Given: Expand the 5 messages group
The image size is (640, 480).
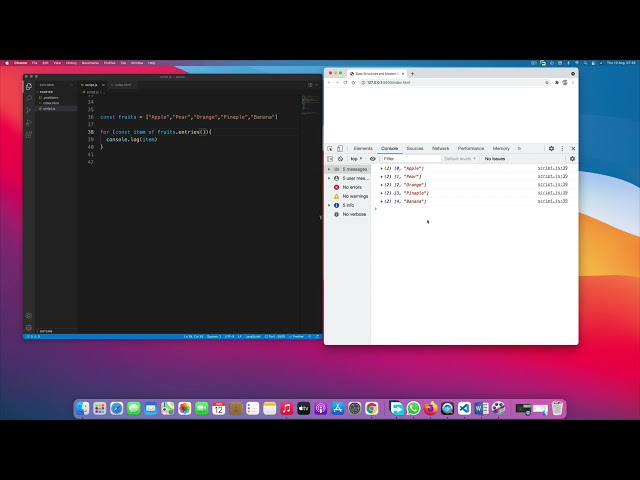Looking at the screenshot, I should (x=330, y=169).
